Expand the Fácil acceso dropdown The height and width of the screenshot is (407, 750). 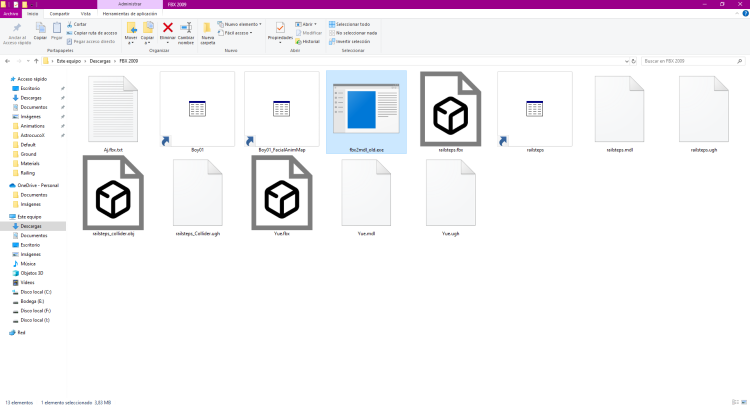237,32
